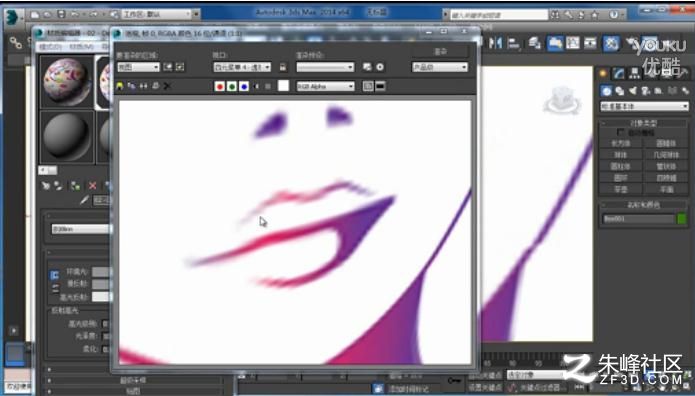The image size is (695, 396).
Task: Copy the rendered image to clipboard
Action: pyautogui.click(x=132, y=86)
